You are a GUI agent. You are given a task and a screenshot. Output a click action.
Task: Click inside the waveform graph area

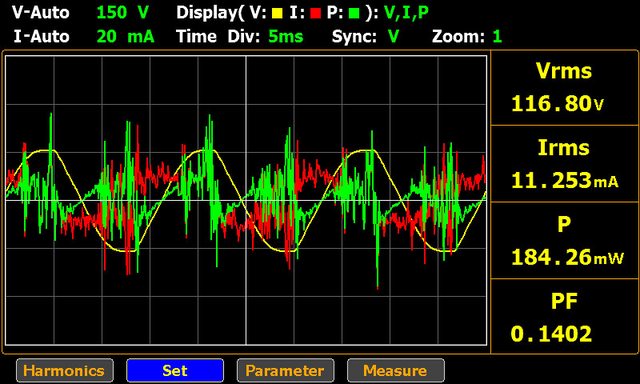[x=246, y=200]
